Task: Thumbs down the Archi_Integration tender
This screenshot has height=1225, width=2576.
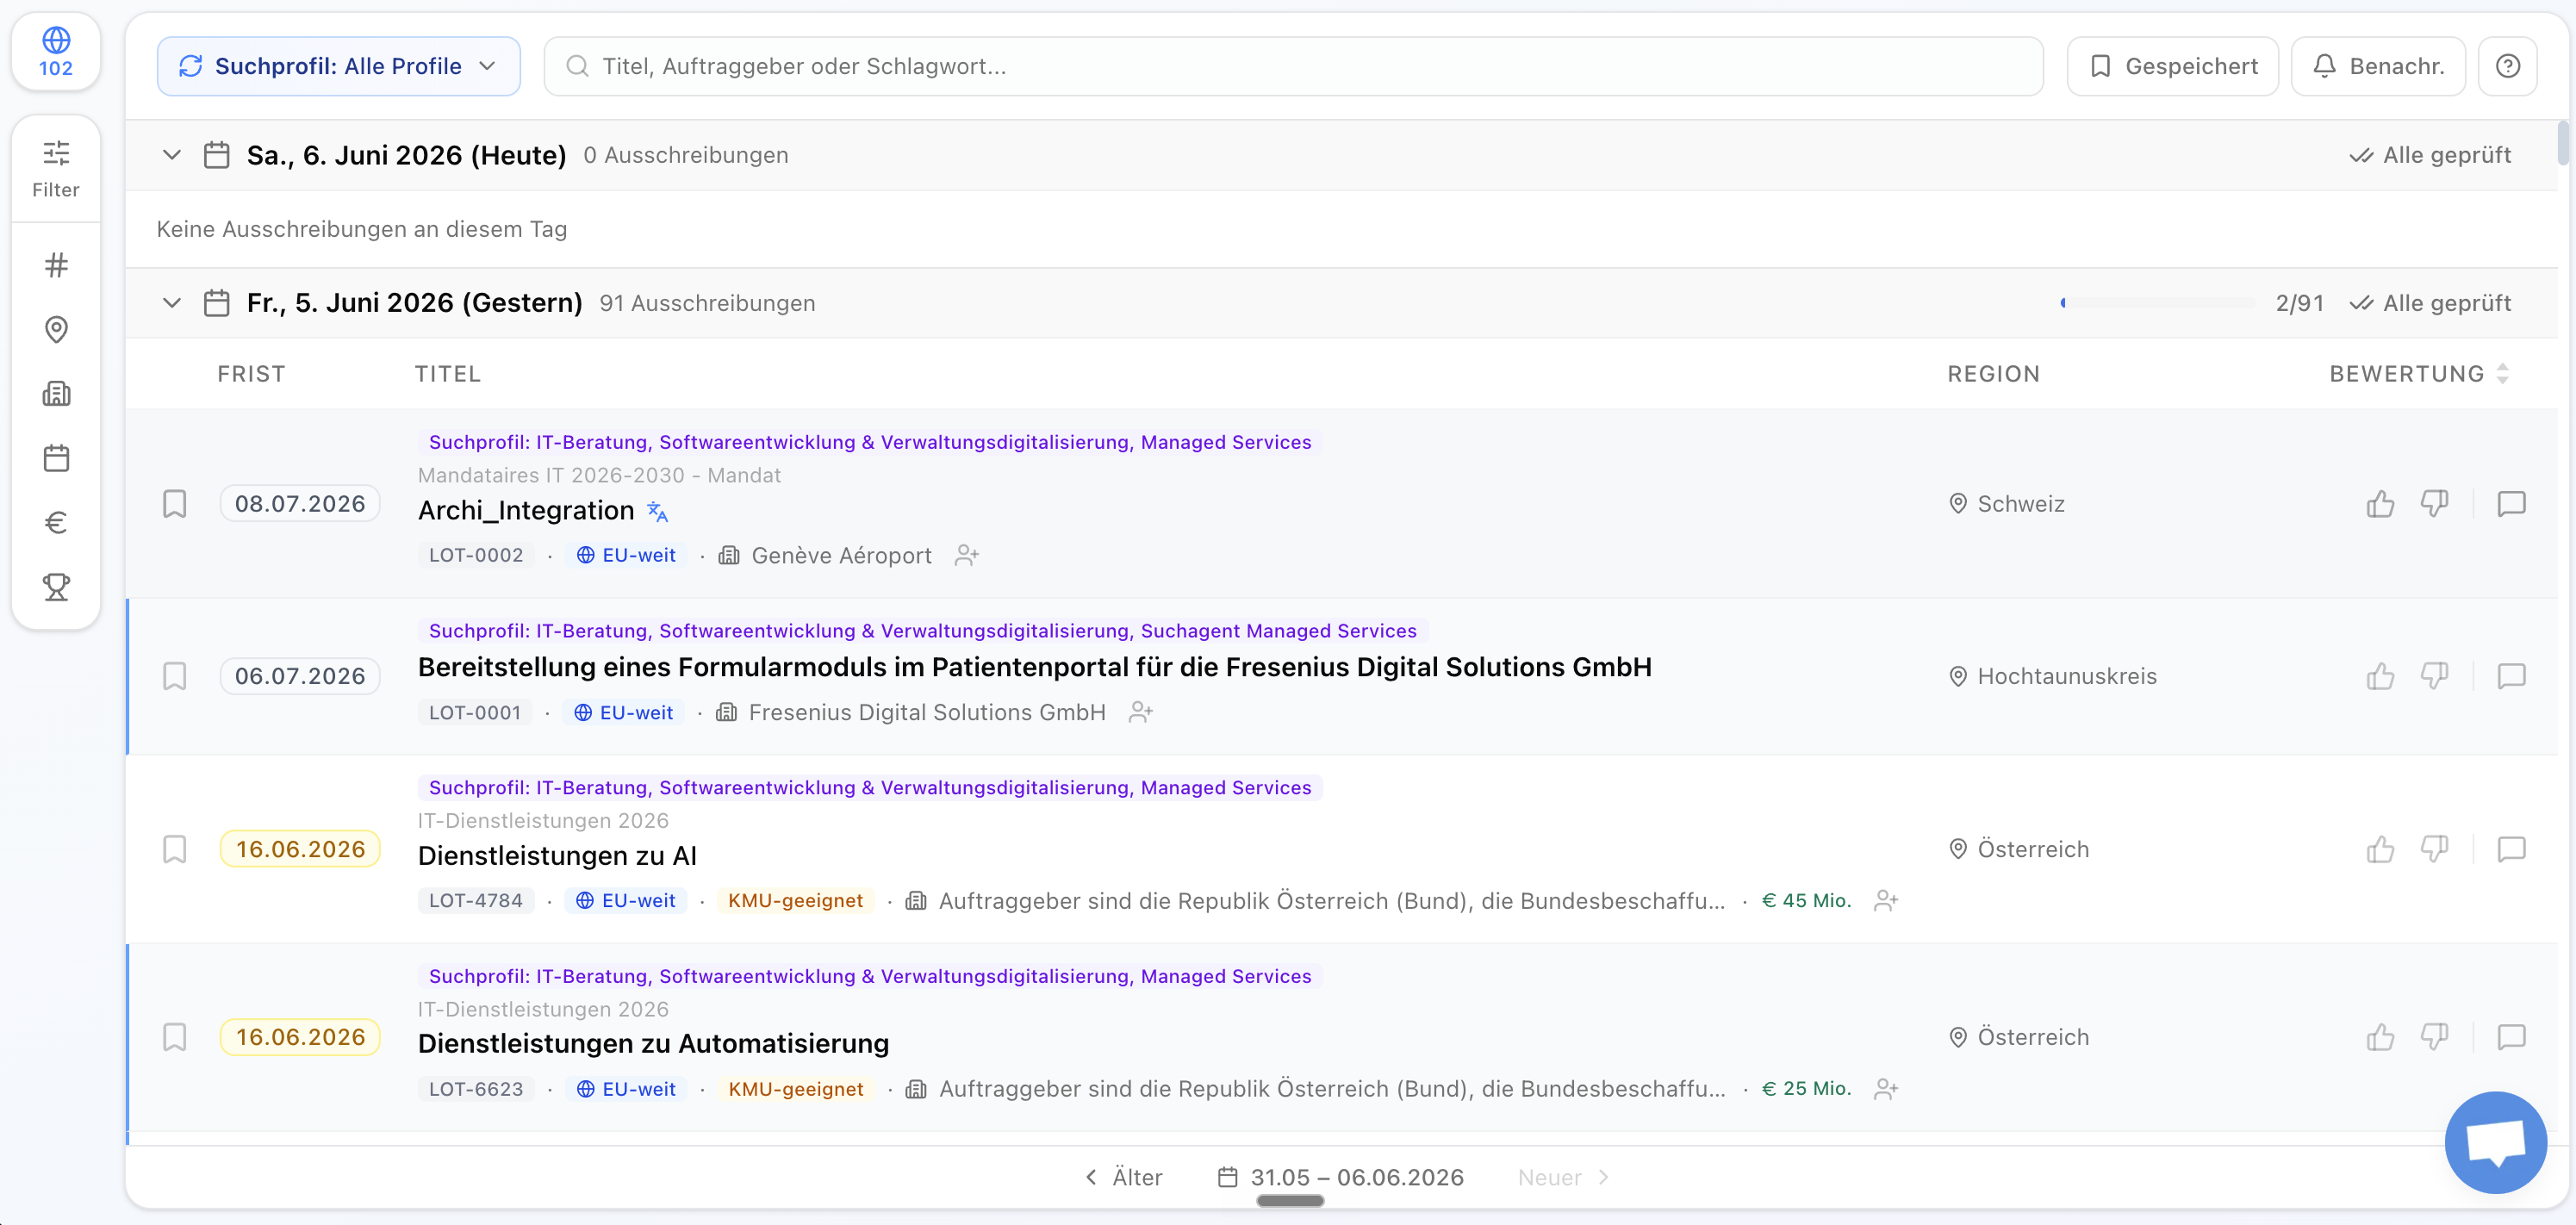Action: (x=2434, y=503)
